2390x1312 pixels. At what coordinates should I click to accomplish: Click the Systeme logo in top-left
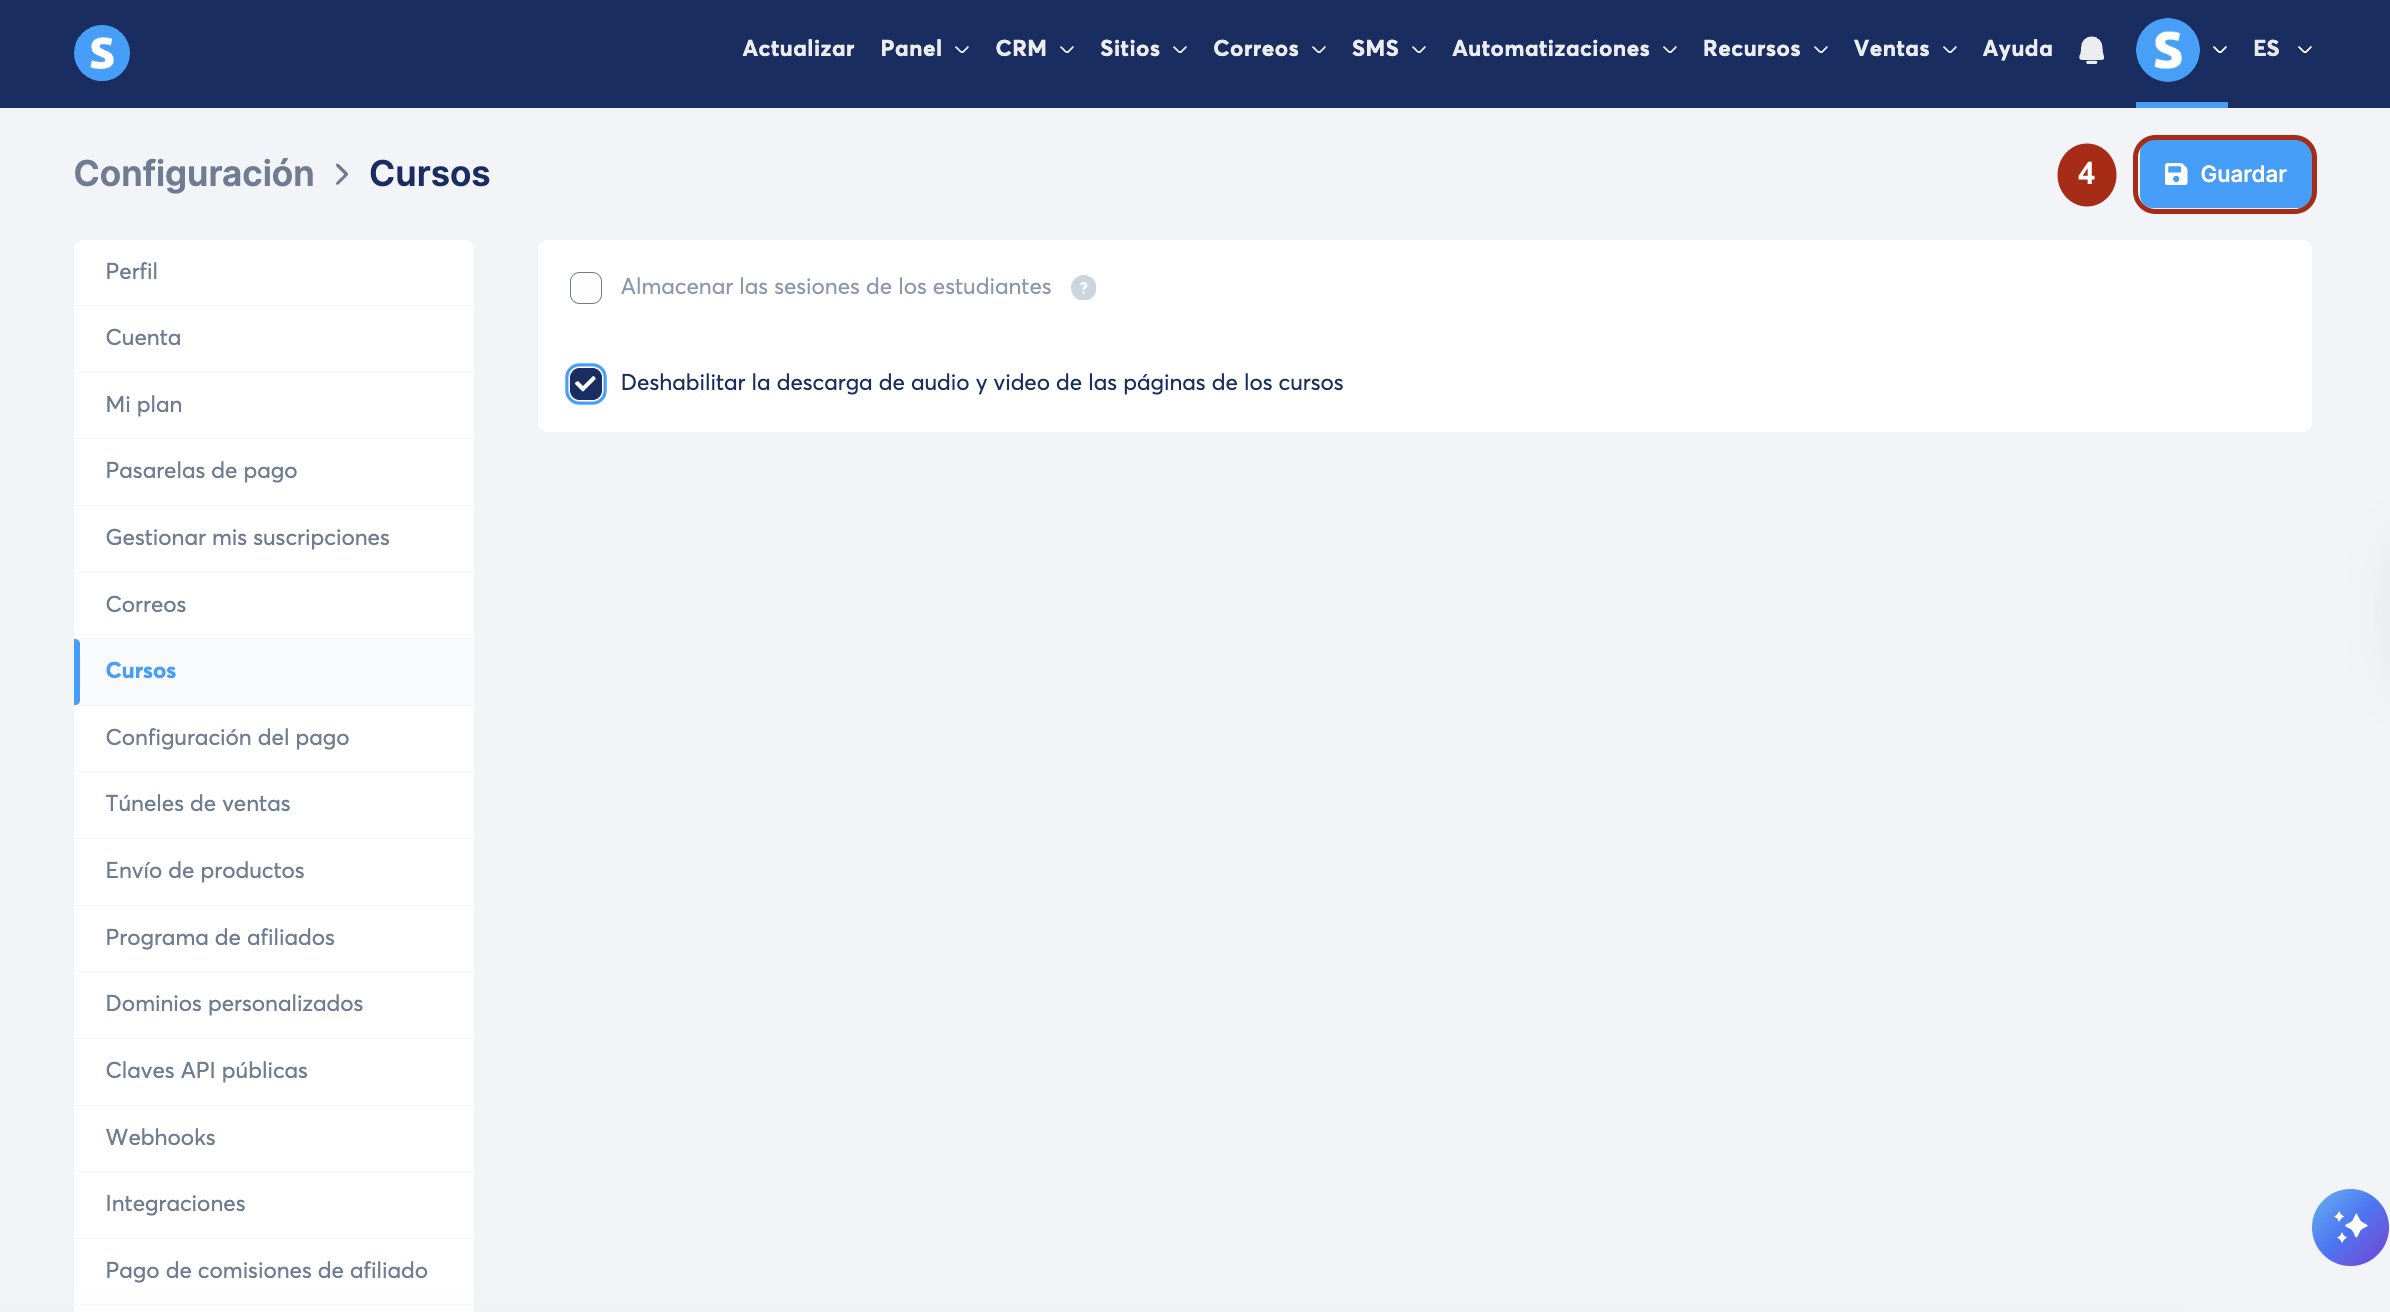(102, 52)
